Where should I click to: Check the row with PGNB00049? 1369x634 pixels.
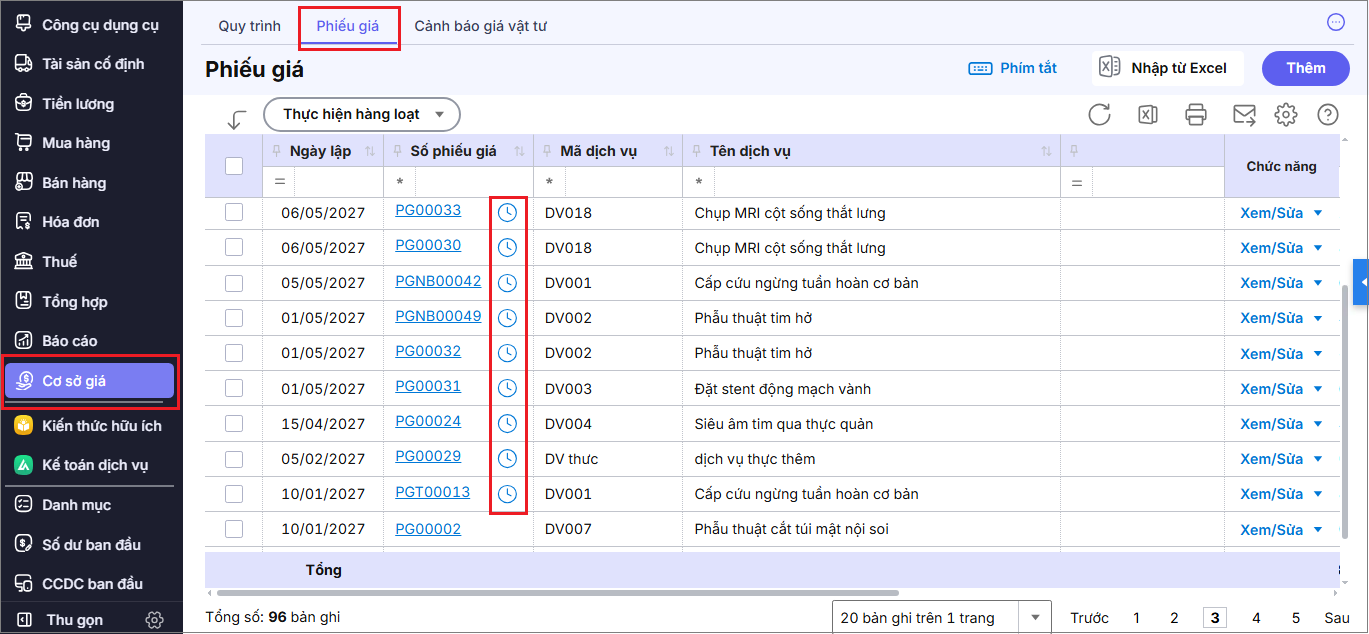click(234, 318)
